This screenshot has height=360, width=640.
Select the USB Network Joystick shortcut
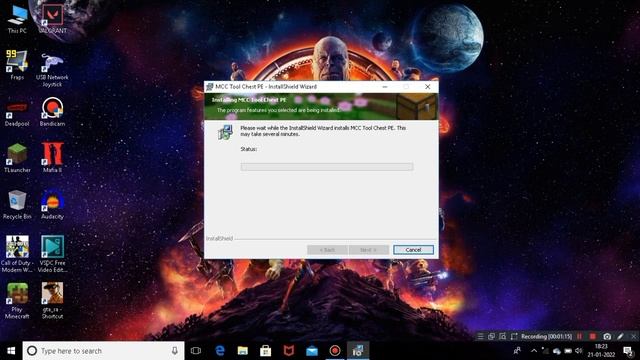[52, 69]
